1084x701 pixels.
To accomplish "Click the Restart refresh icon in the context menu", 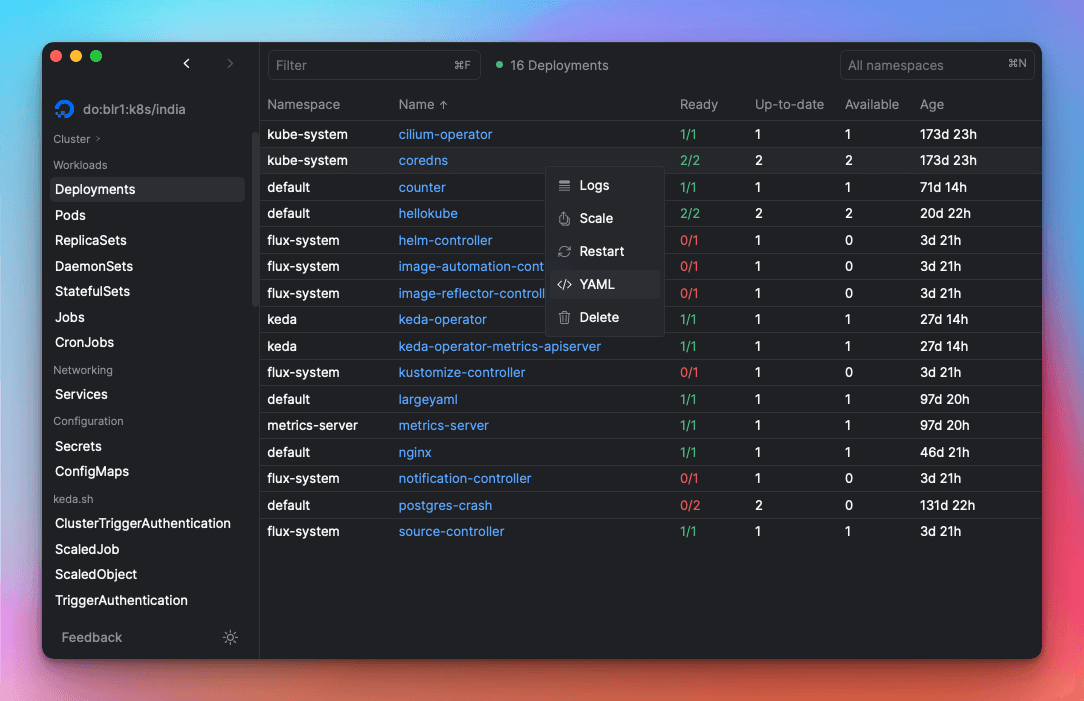I will pyautogui.click(x=566, y=251).
